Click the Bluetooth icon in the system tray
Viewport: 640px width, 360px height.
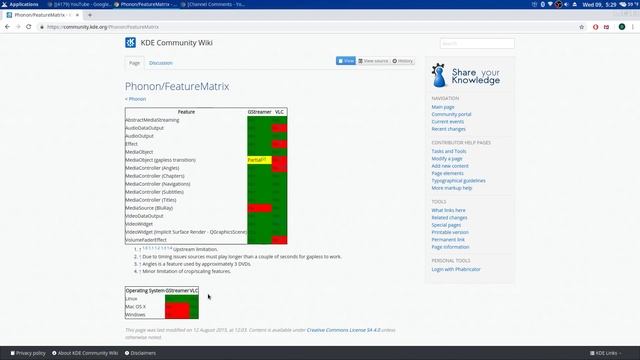pyautogui.click(x=543, y=4)
